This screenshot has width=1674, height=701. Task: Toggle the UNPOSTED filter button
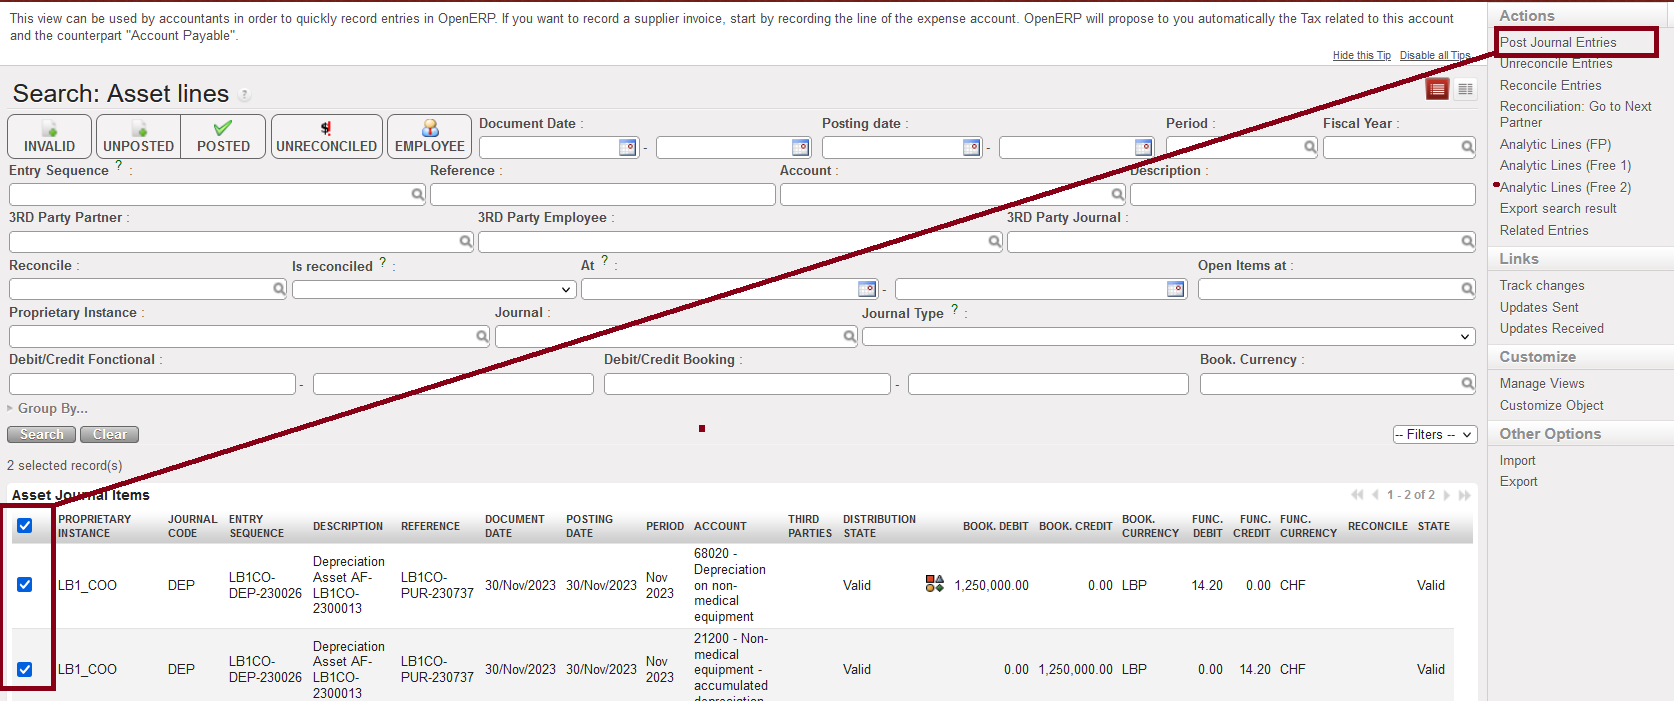139,136
